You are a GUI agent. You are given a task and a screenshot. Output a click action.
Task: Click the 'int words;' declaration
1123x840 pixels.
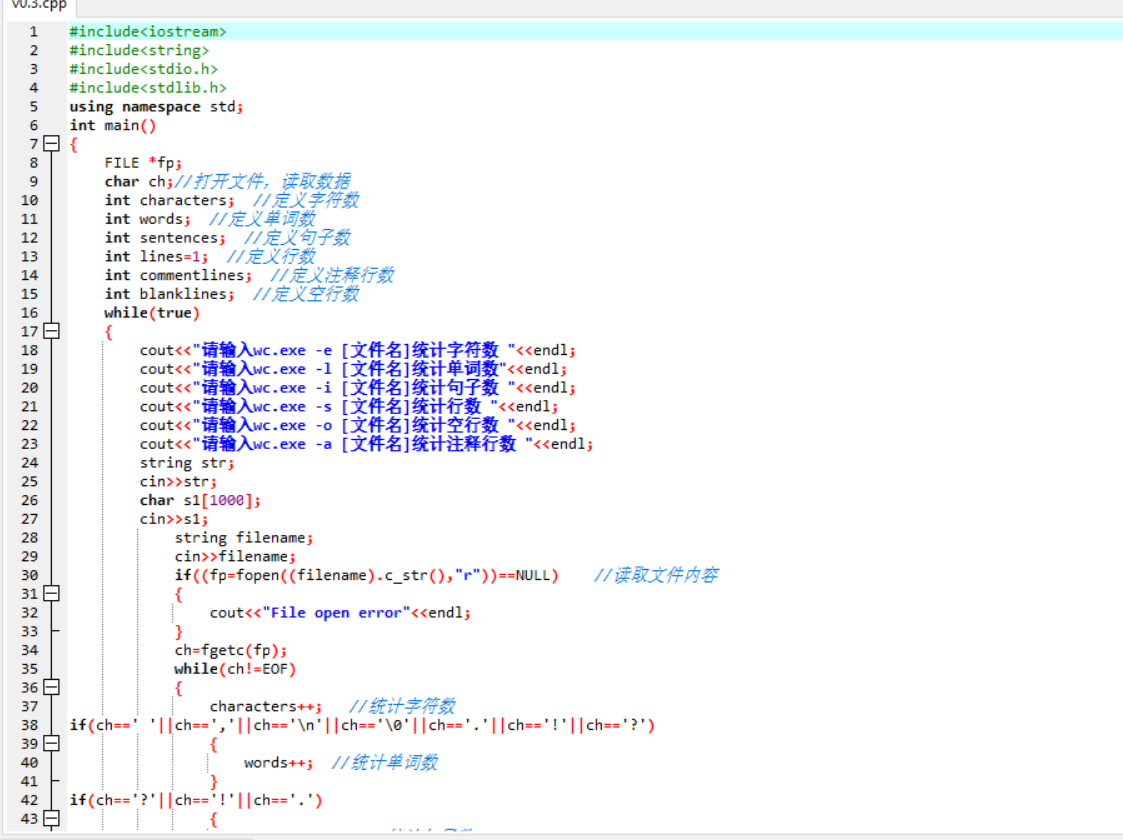(x=148, y=219)
